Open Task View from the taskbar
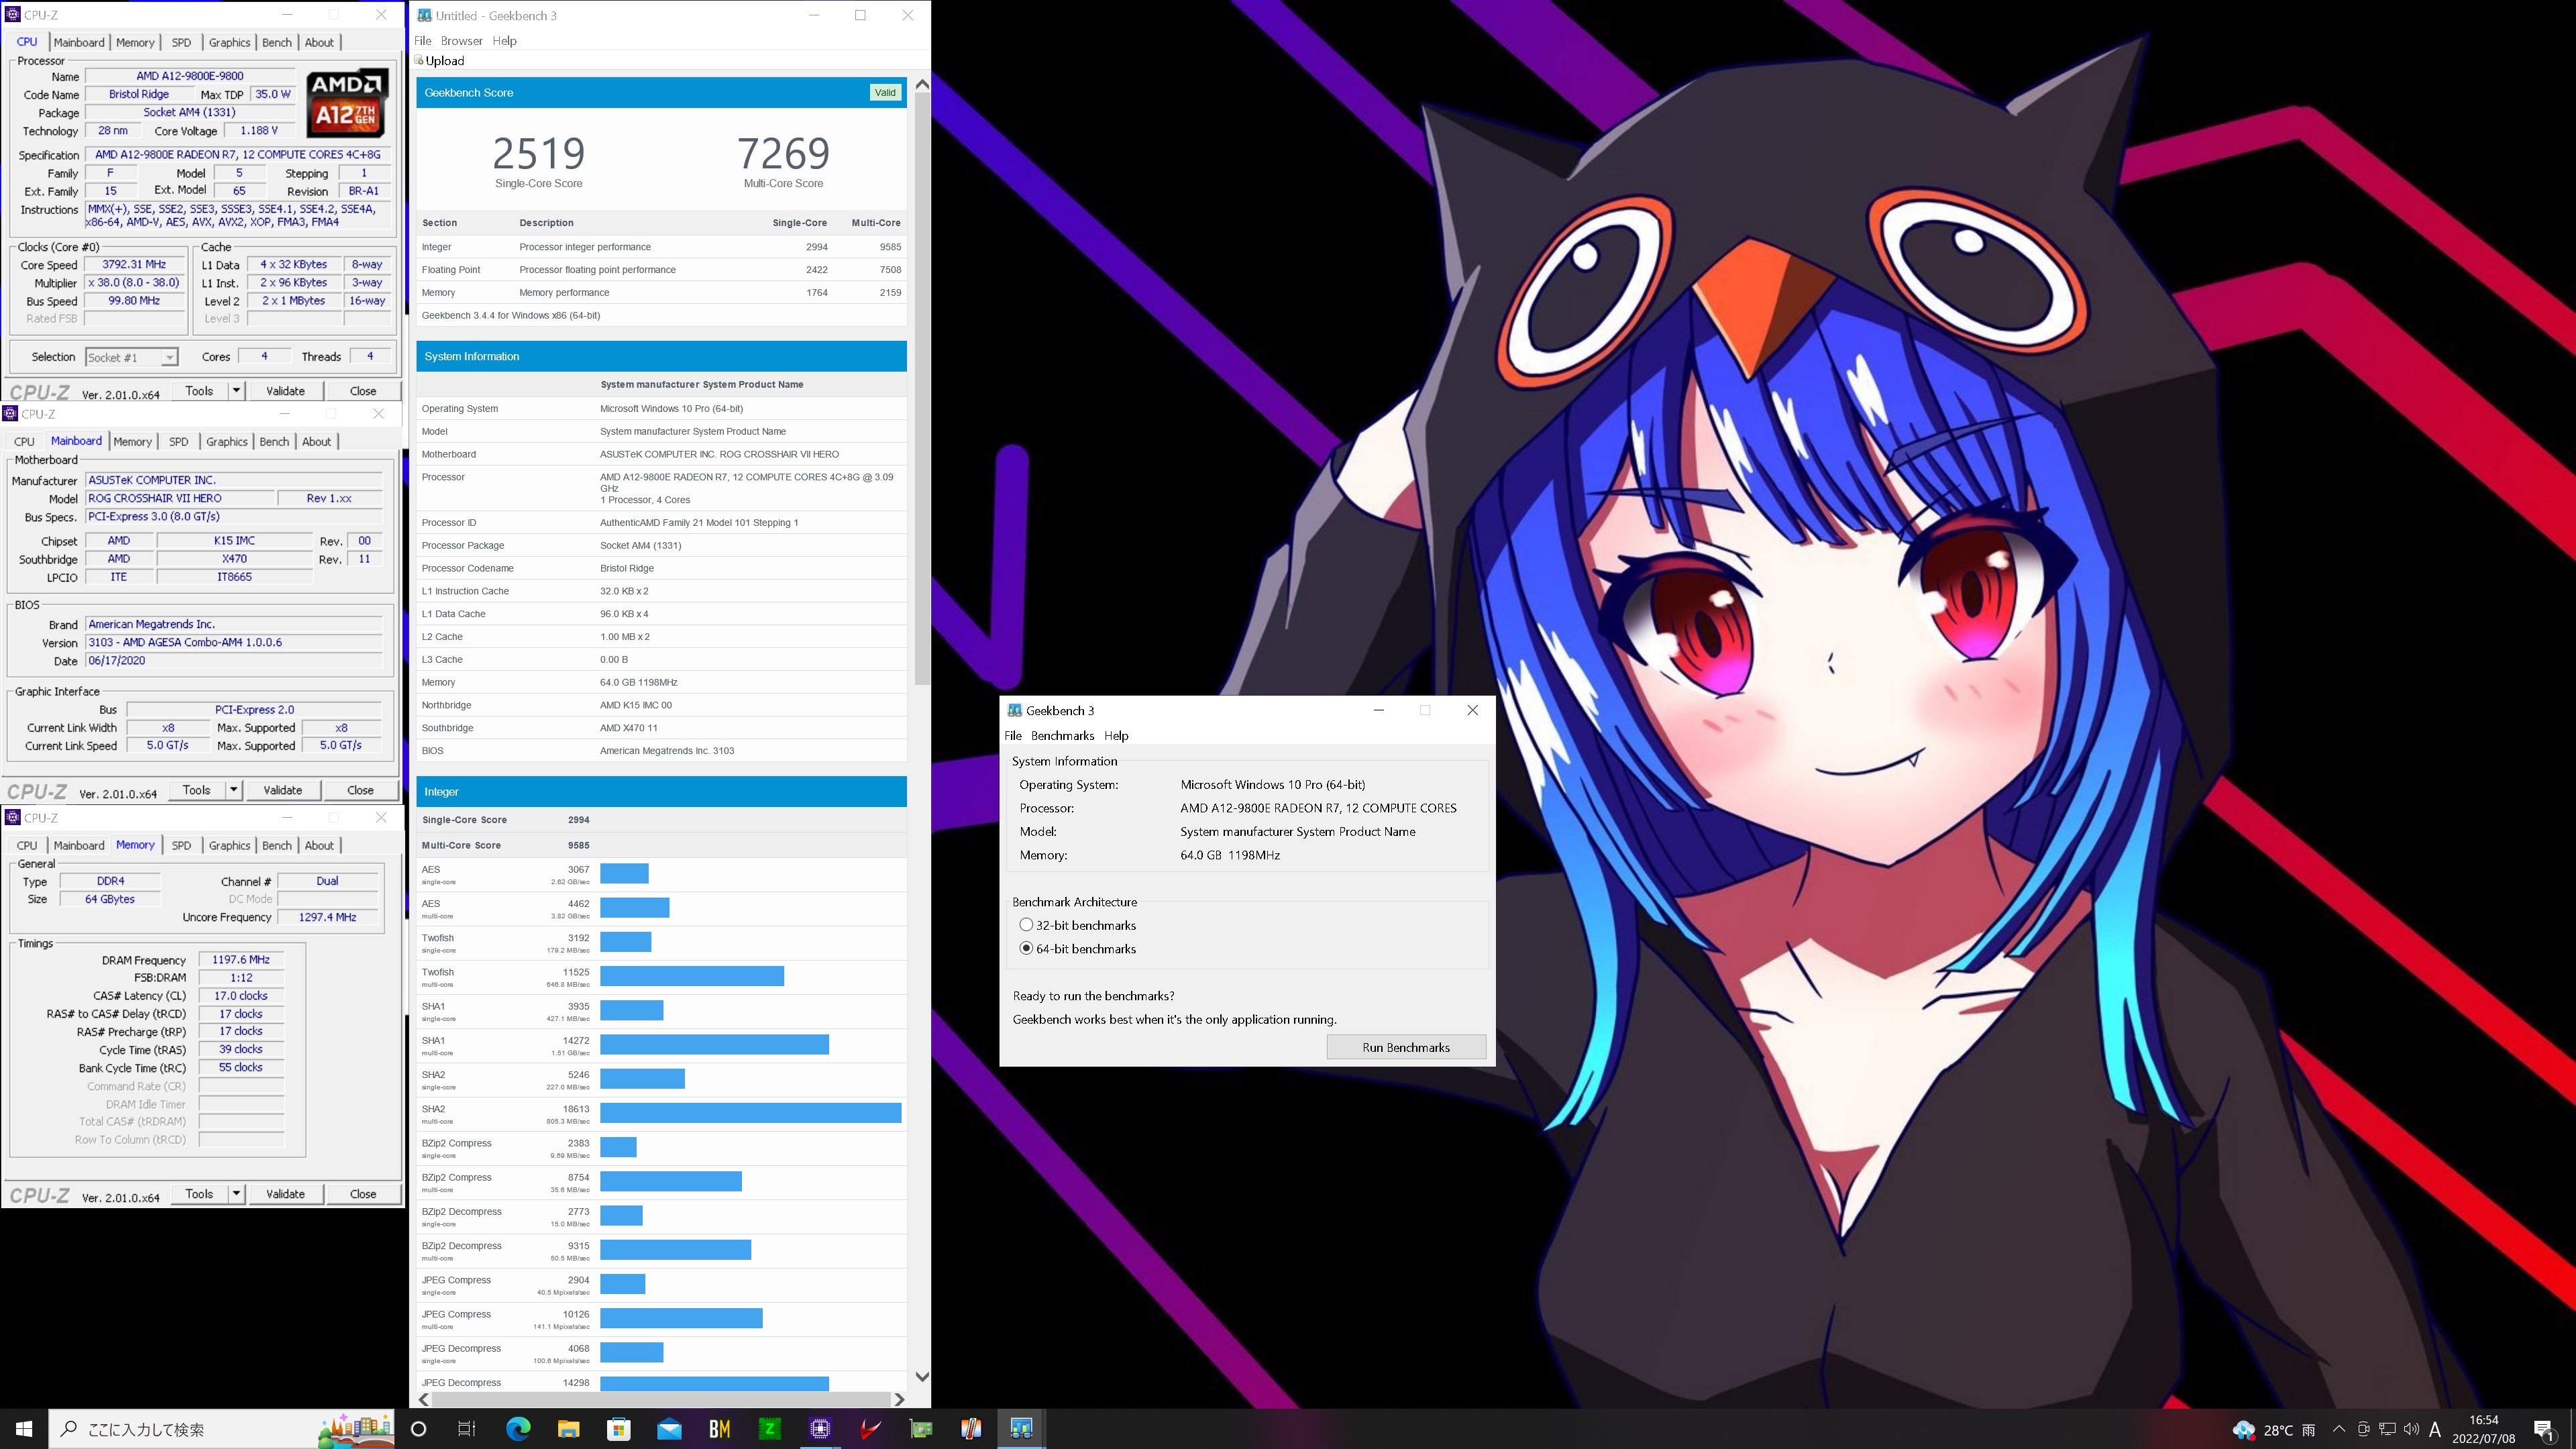The image size is (2576, 1449). [467, 1429]
